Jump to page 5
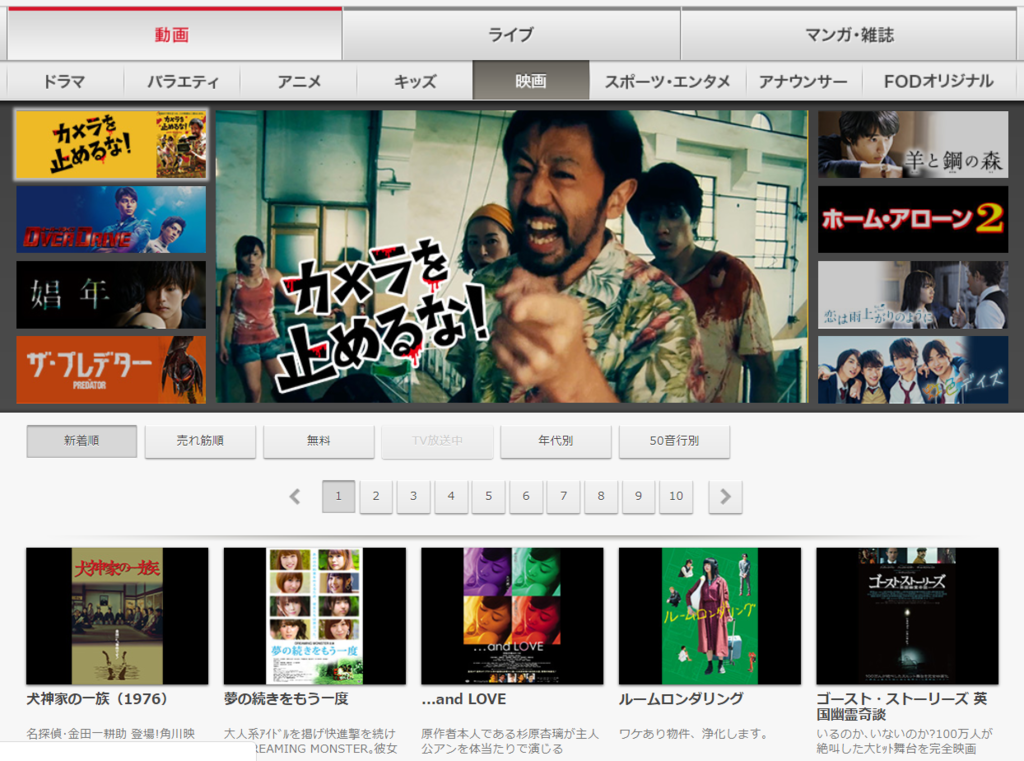This screenshot has width=1024, height=761. pos(488,496)
